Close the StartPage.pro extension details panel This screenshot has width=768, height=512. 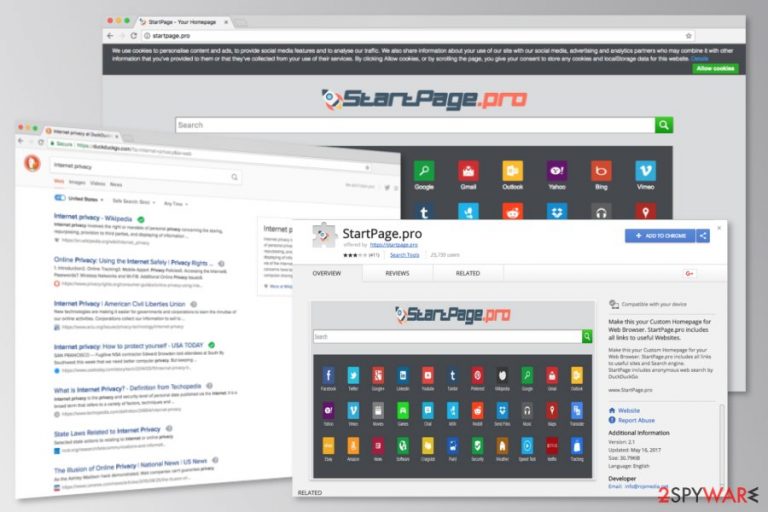719,228
